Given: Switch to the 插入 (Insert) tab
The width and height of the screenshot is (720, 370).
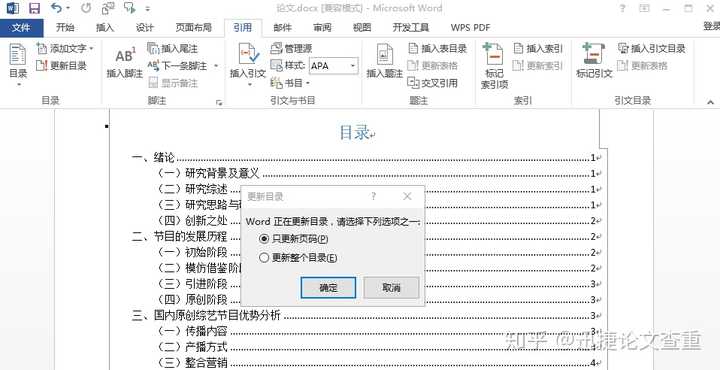Looking at the screenshot, I should [x=105, y=28].
